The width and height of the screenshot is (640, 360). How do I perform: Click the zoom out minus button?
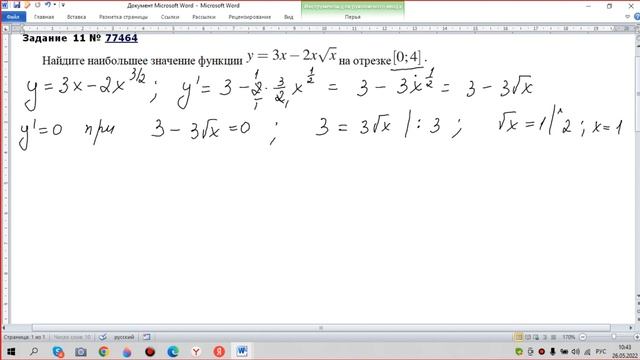(x=582, y=337)
